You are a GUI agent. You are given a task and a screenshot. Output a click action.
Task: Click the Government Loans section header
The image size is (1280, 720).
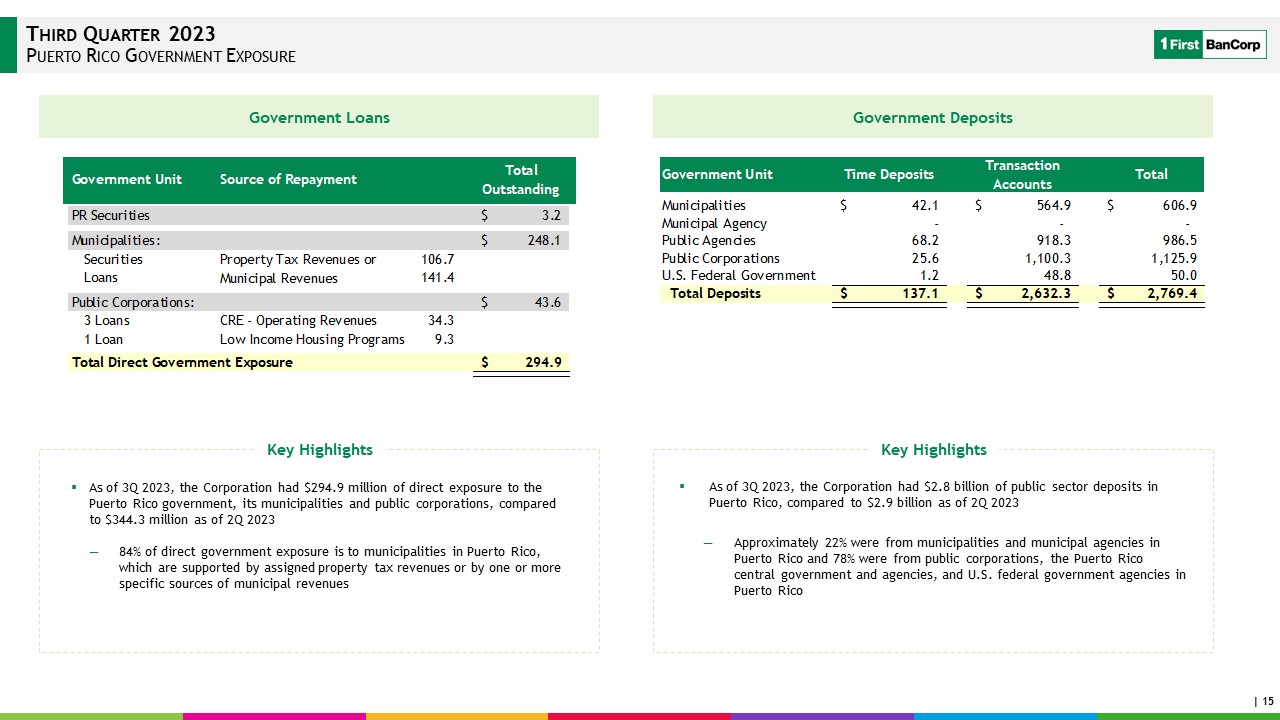[x=319, y=118]
